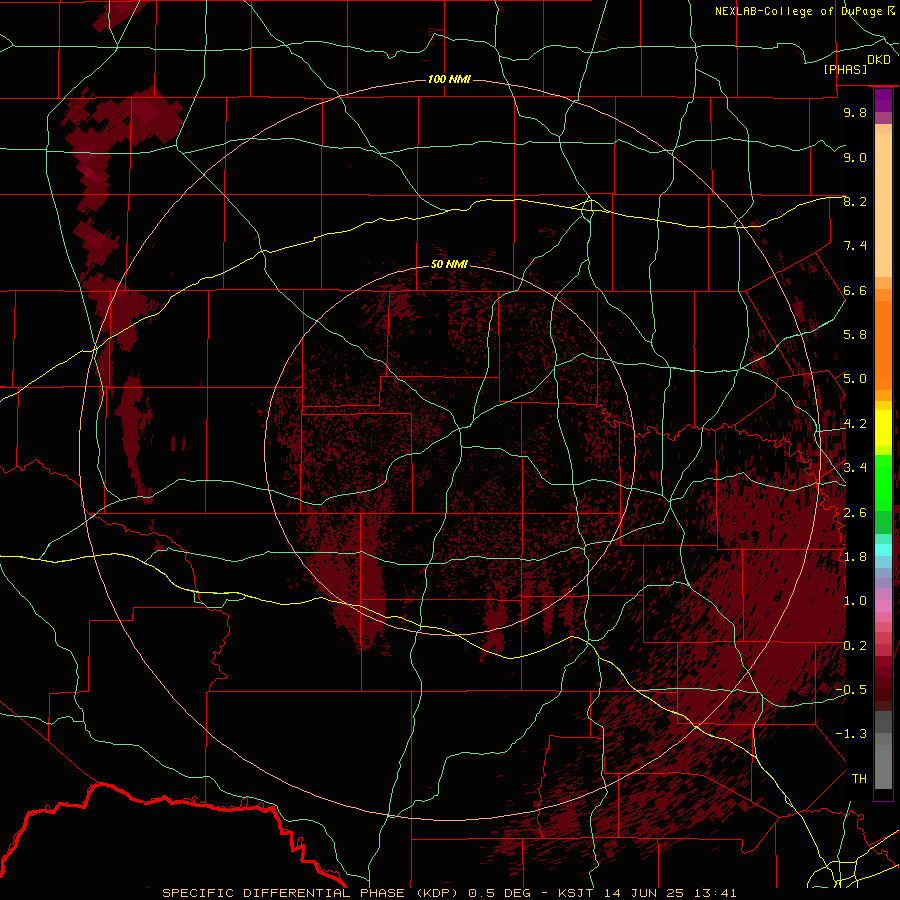Click the 5.8 value on the color scale
The image size is (900, 900).
pos(855,335)
